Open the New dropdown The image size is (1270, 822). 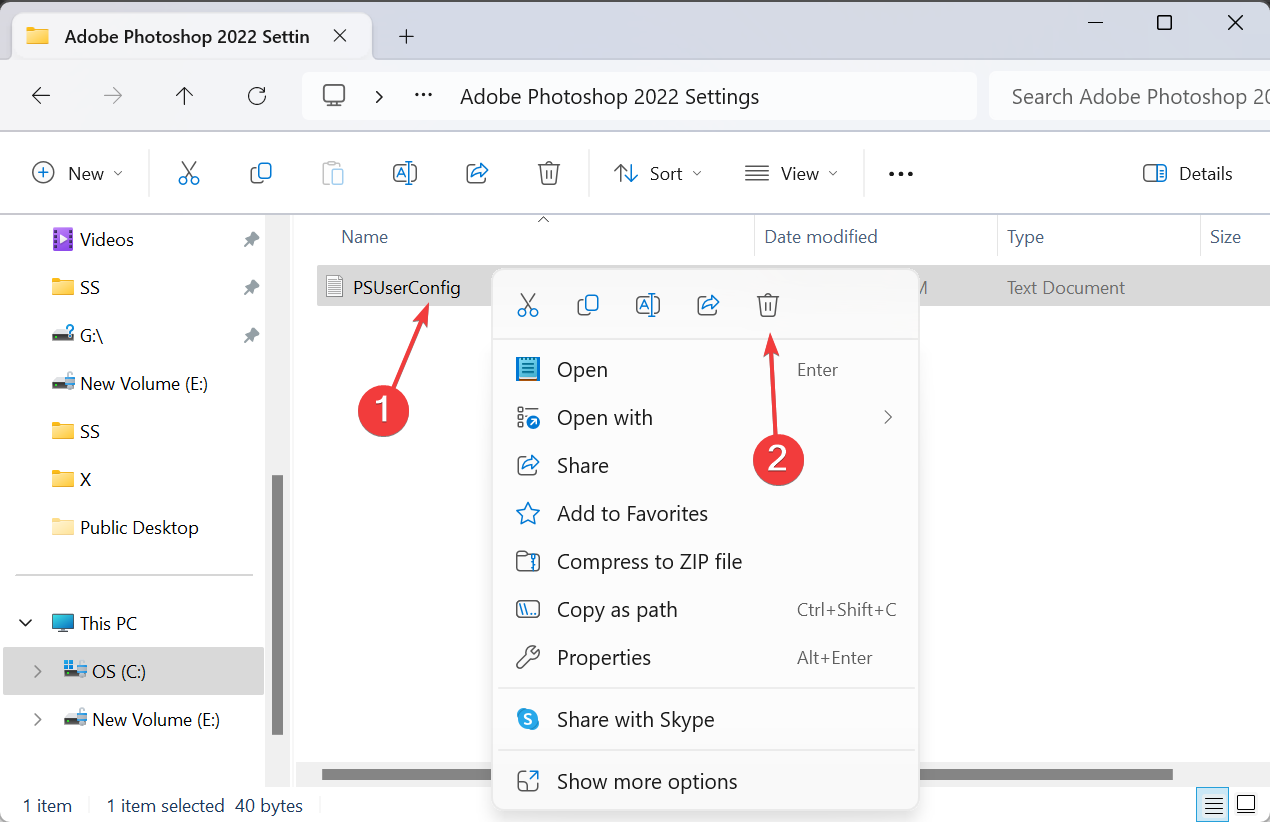tap(78, 173)
